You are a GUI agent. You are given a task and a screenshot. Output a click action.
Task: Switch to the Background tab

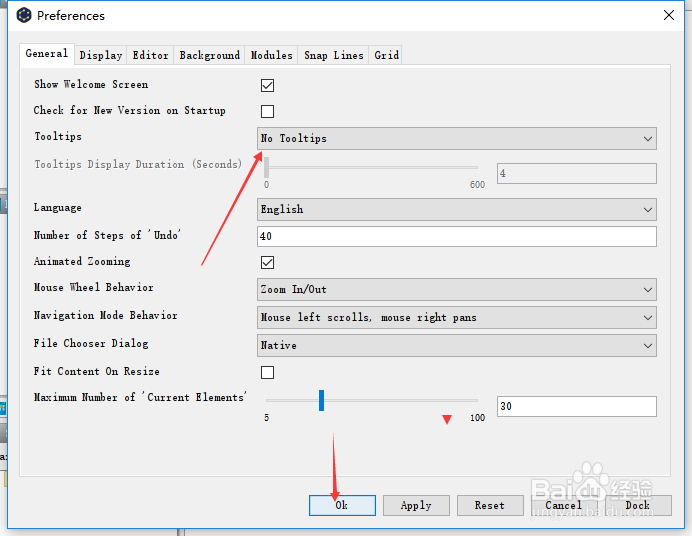210,56
